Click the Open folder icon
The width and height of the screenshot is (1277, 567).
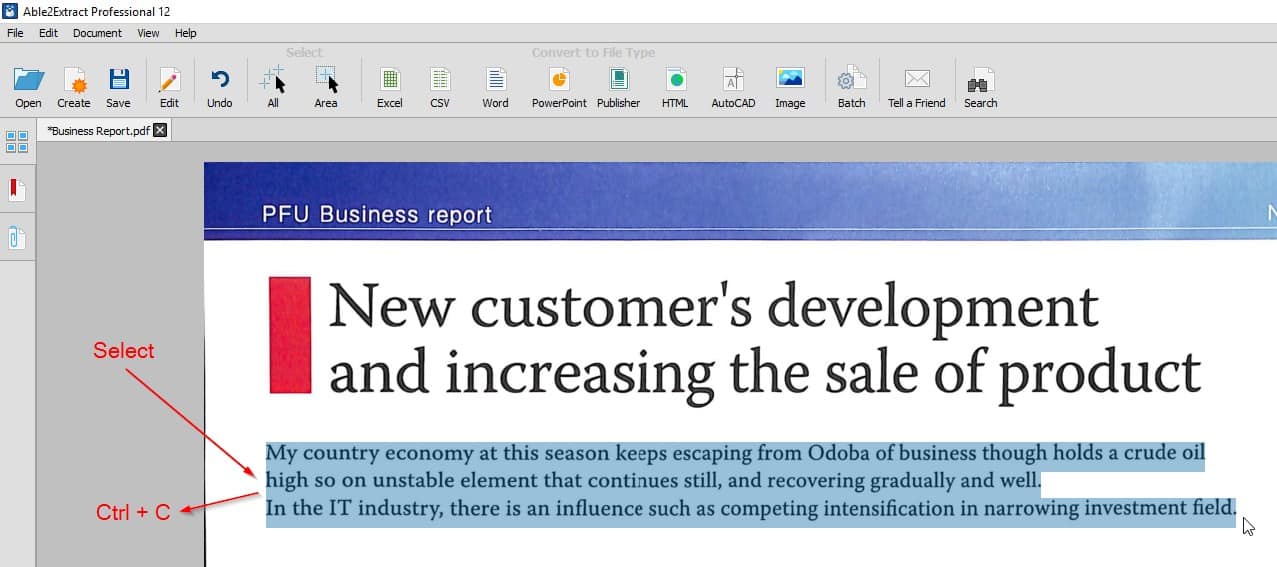28,80
